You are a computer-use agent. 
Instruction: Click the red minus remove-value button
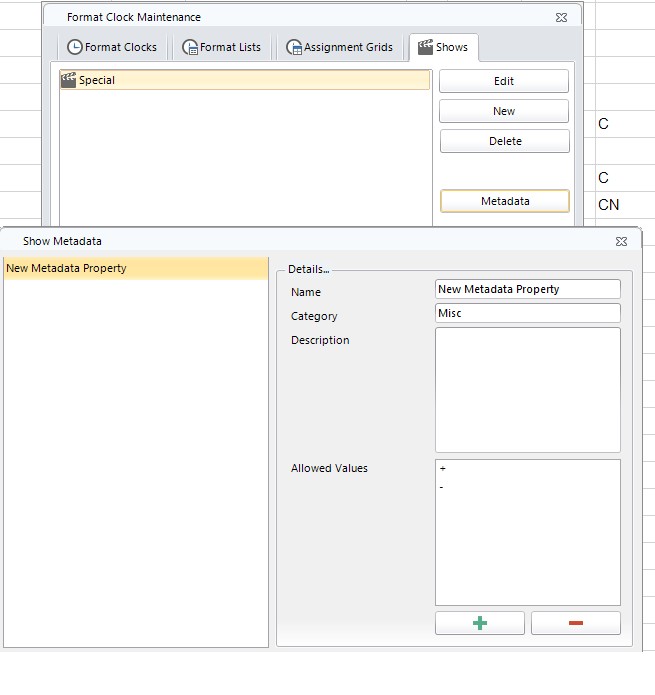click(575, 623)
